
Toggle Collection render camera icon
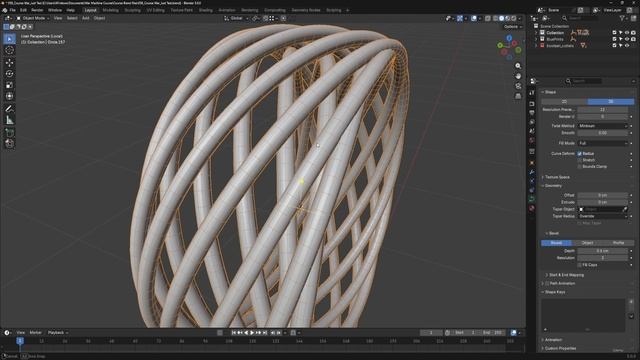(633, 33)
